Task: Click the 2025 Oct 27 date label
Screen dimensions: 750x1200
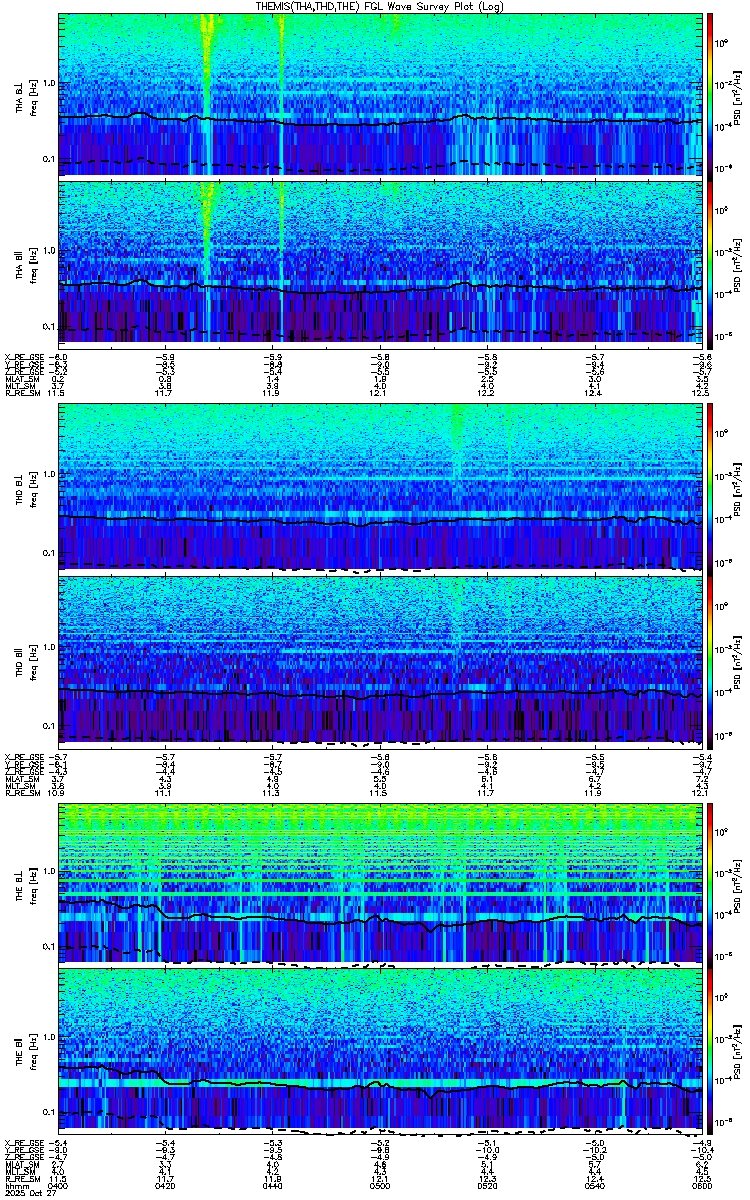Action: click(x=28, y=1193)
